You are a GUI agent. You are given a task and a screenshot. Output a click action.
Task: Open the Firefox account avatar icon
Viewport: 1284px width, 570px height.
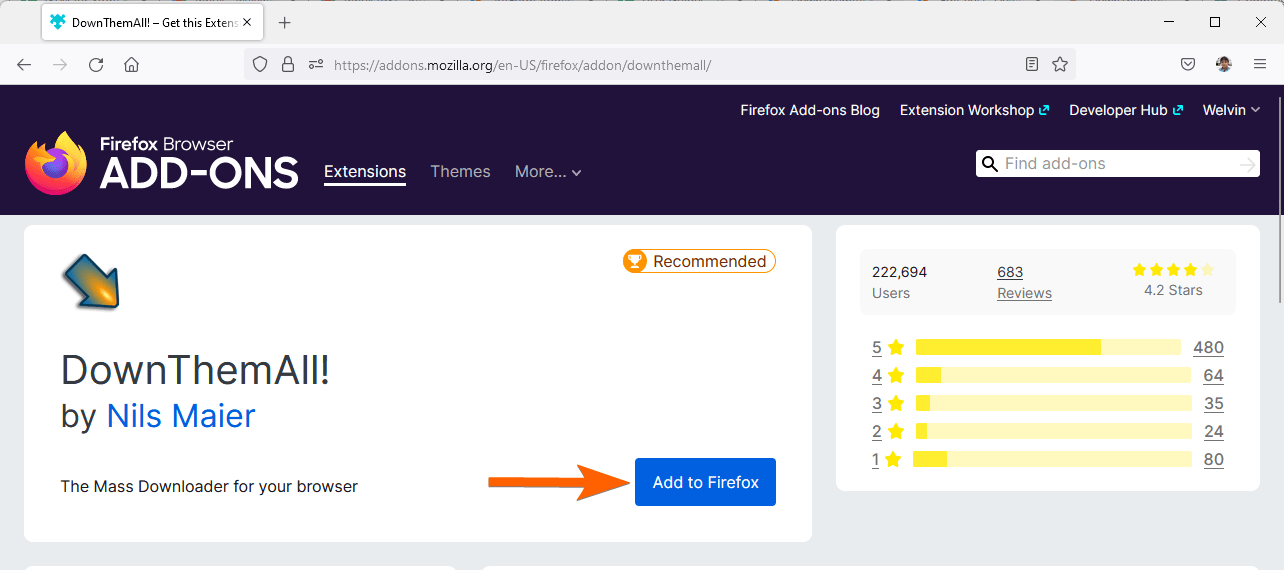coord(1224,65)
